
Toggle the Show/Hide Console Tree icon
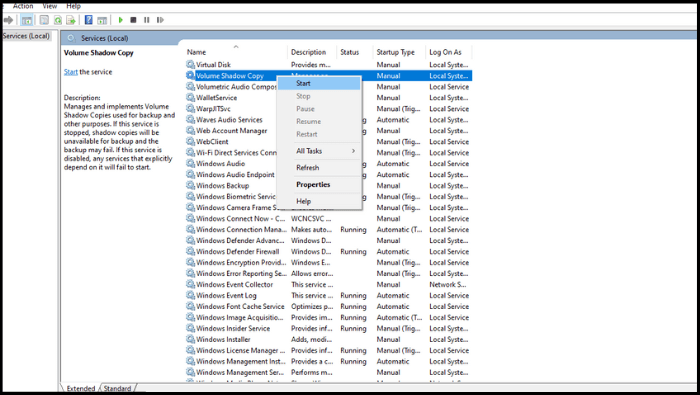coord(27,20)
